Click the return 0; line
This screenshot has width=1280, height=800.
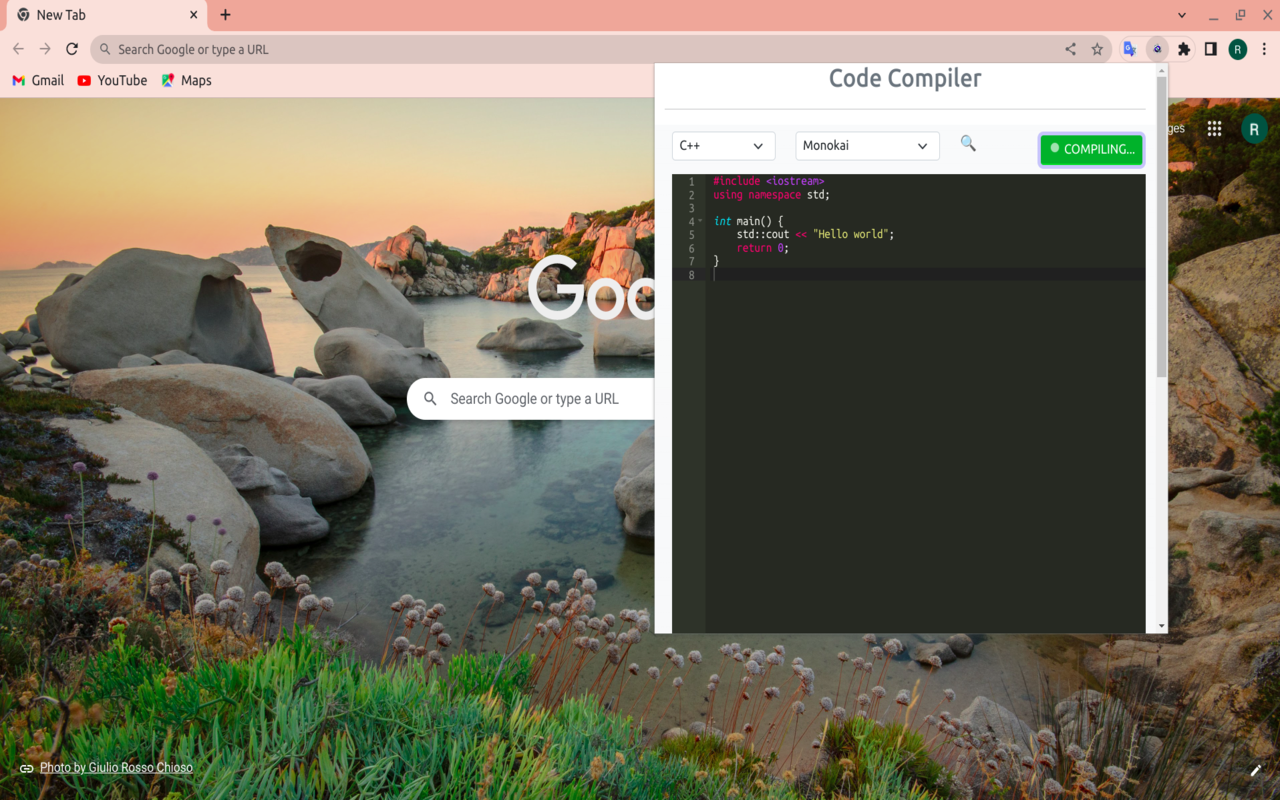763,248
